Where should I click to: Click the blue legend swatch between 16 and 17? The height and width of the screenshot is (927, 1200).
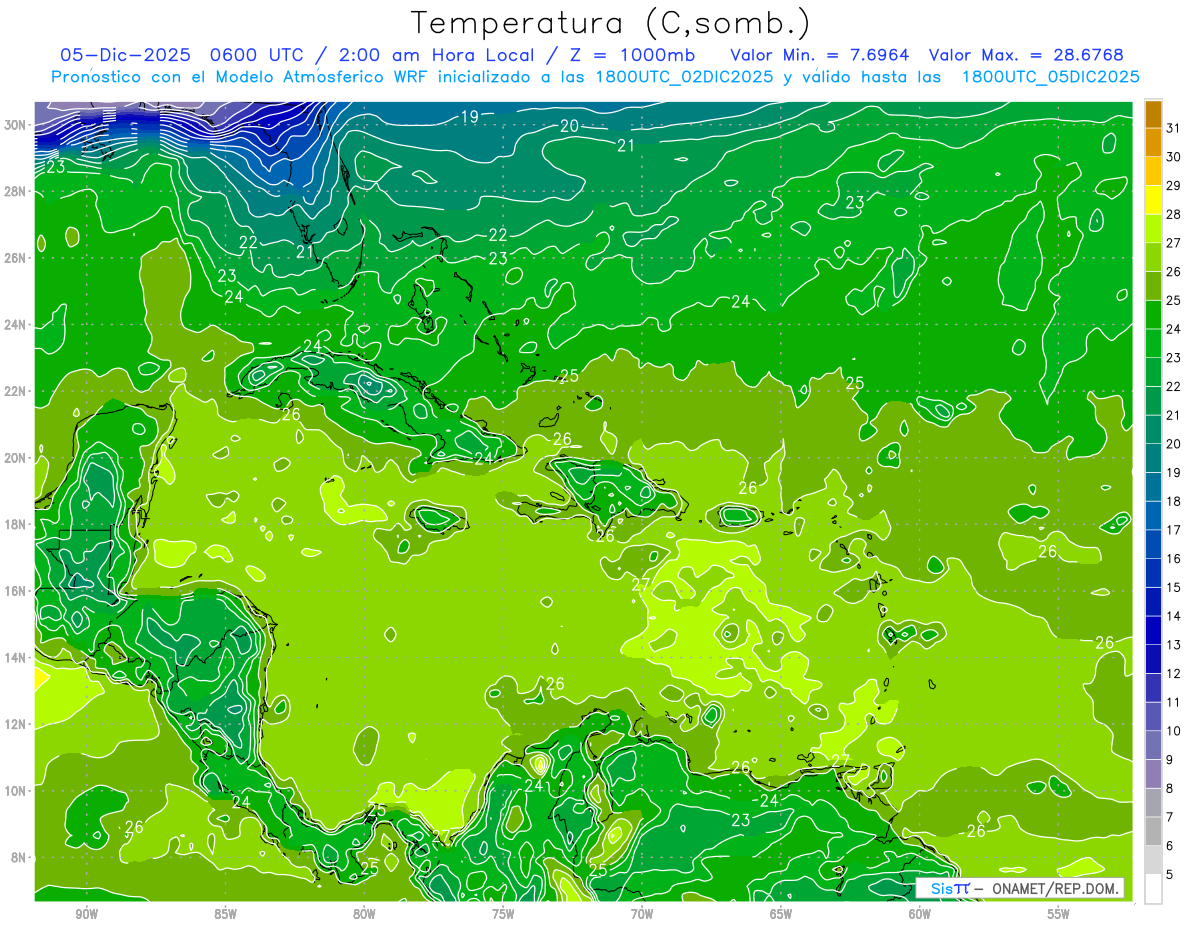pyautogui.click(x=1154, y=544)
